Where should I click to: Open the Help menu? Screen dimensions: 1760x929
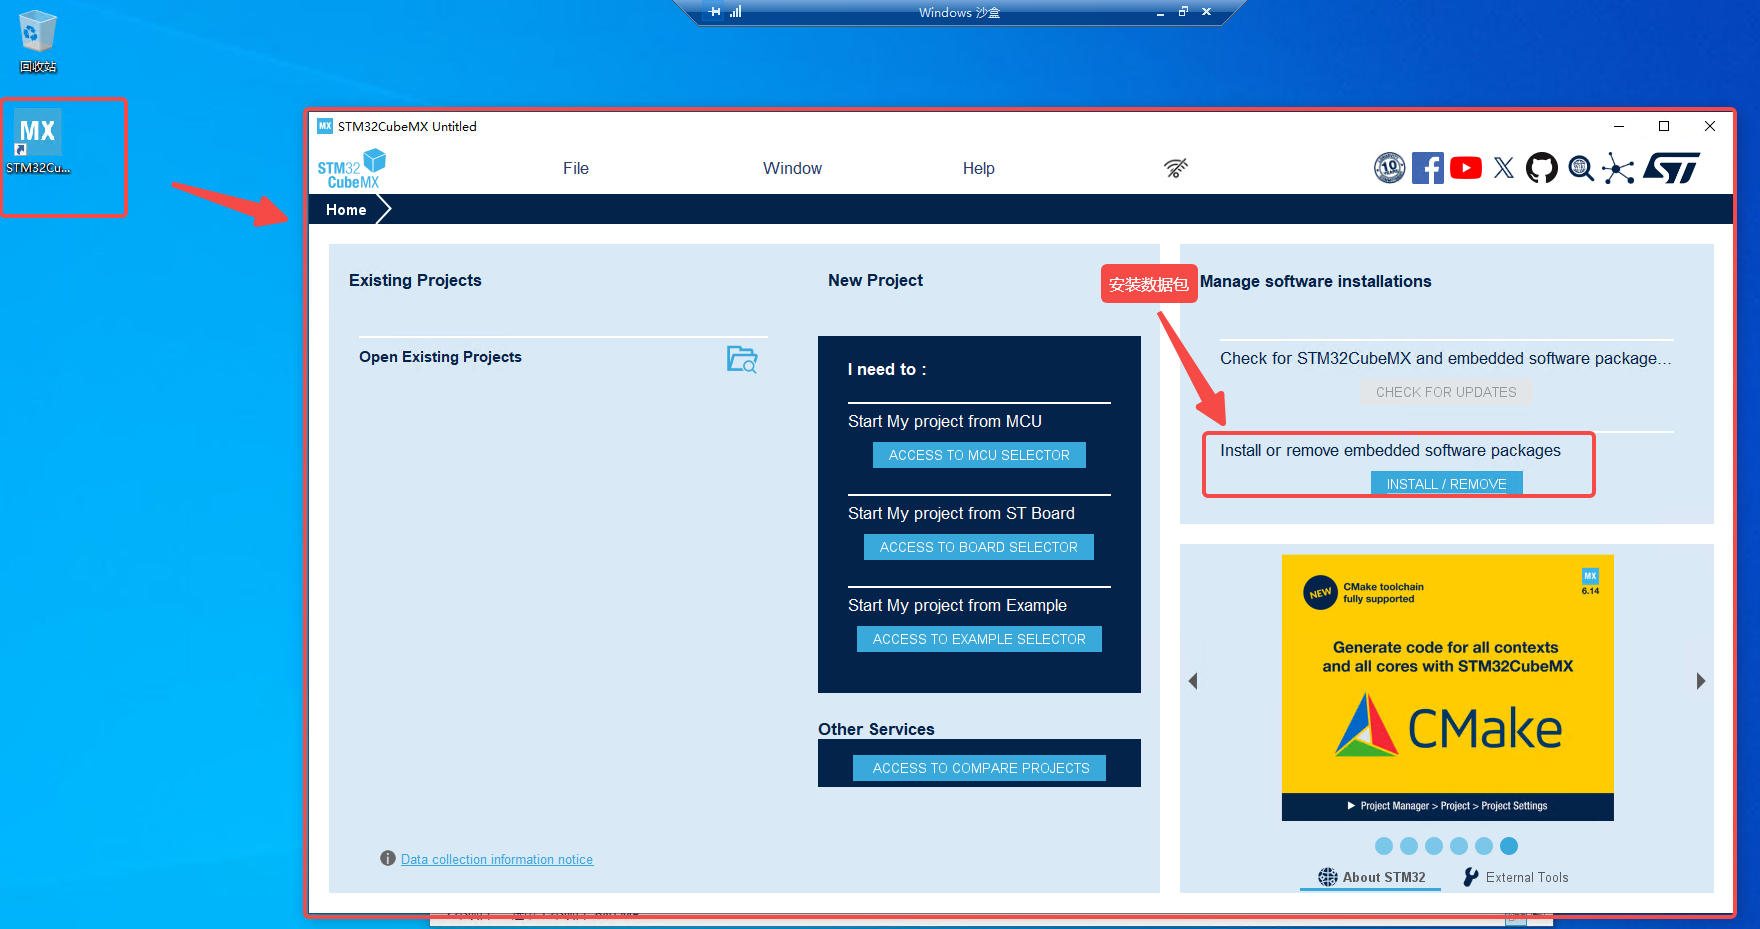978,169
